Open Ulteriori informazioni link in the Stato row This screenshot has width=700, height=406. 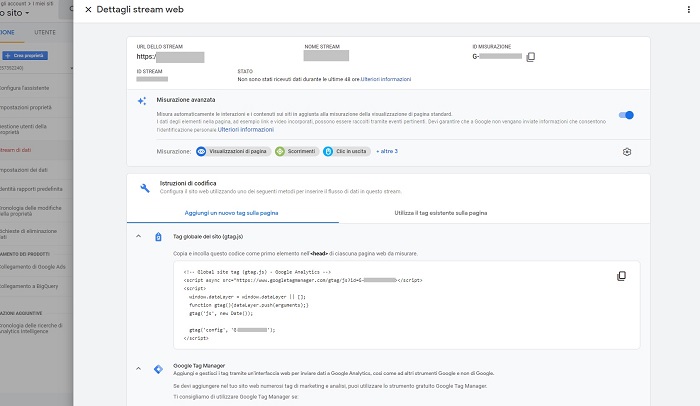pos(386,79)
